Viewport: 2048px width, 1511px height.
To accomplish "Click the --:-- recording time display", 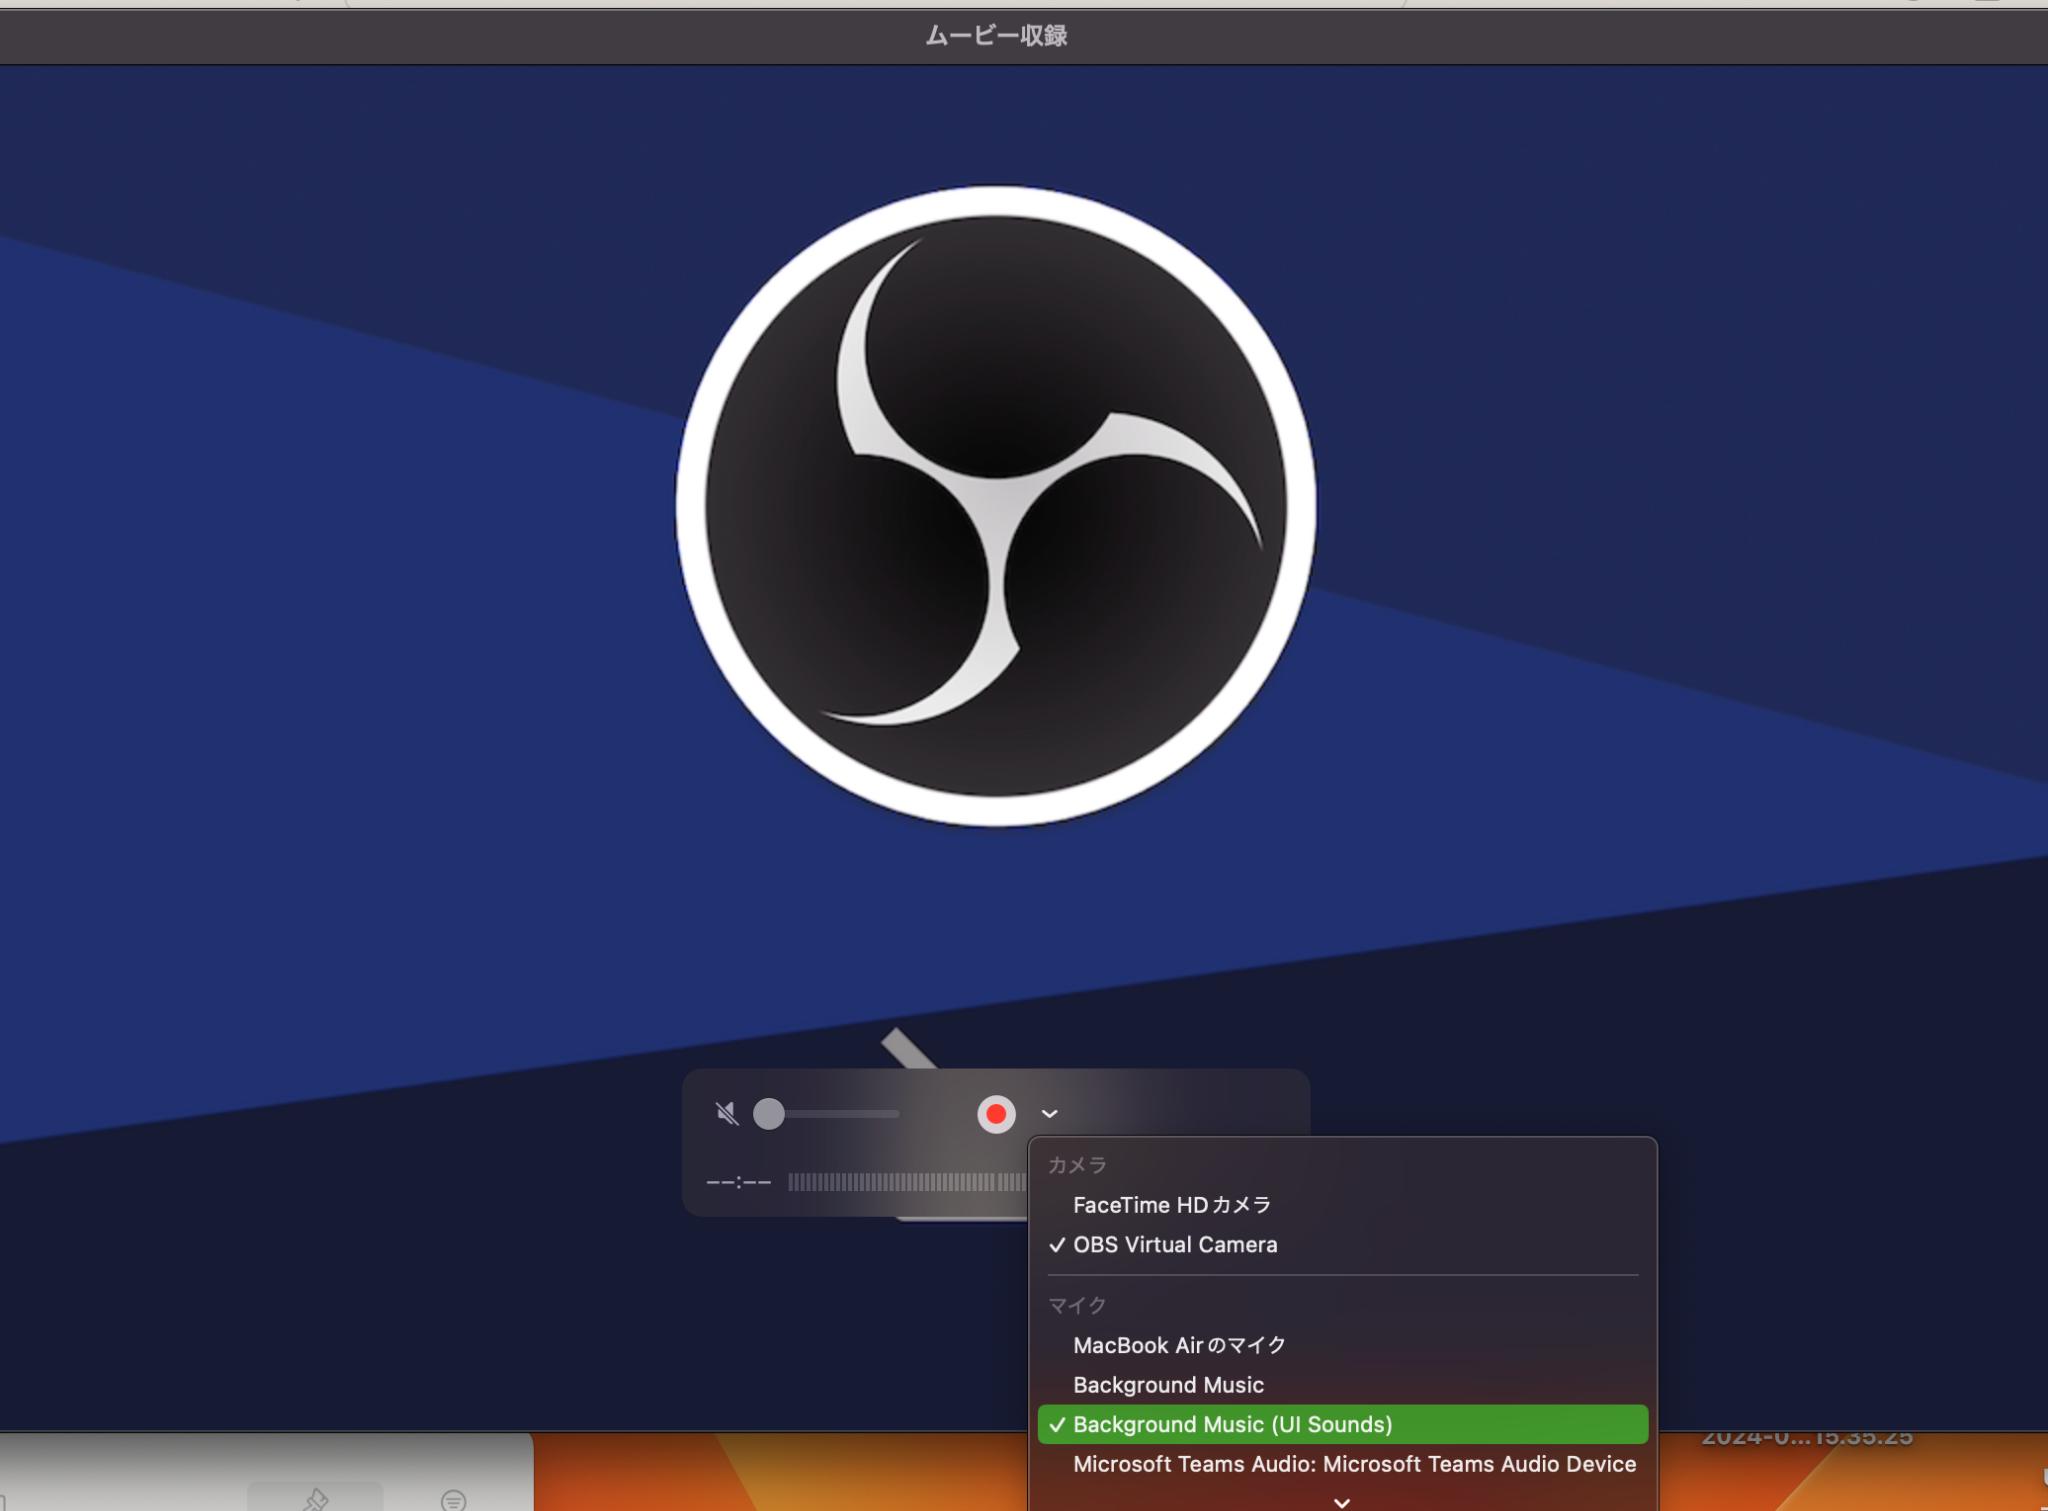I will [739, 1182].
